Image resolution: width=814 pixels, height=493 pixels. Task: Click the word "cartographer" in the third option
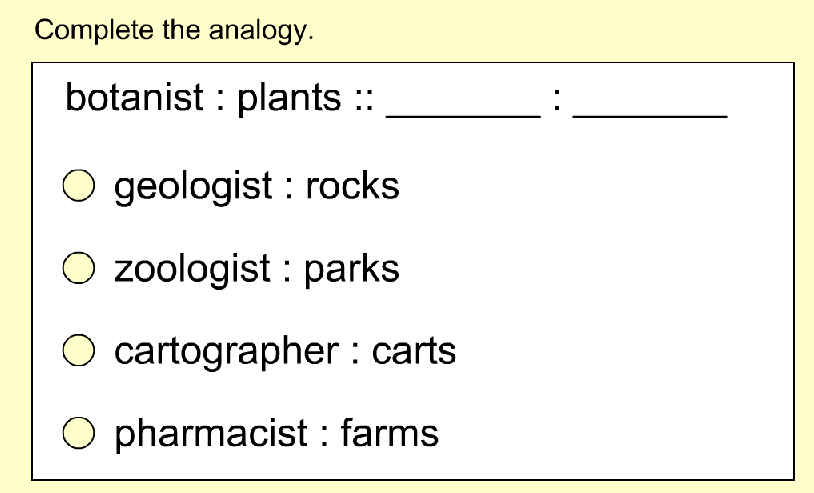point(226,352)
